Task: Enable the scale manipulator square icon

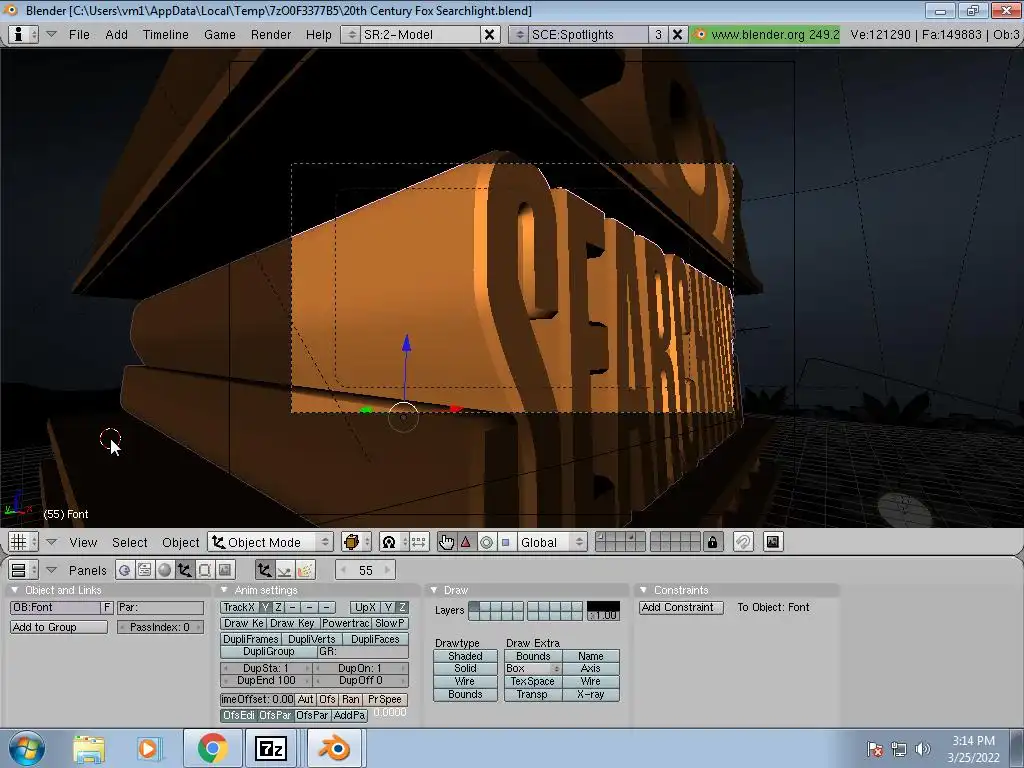Action: pos(505,542)
